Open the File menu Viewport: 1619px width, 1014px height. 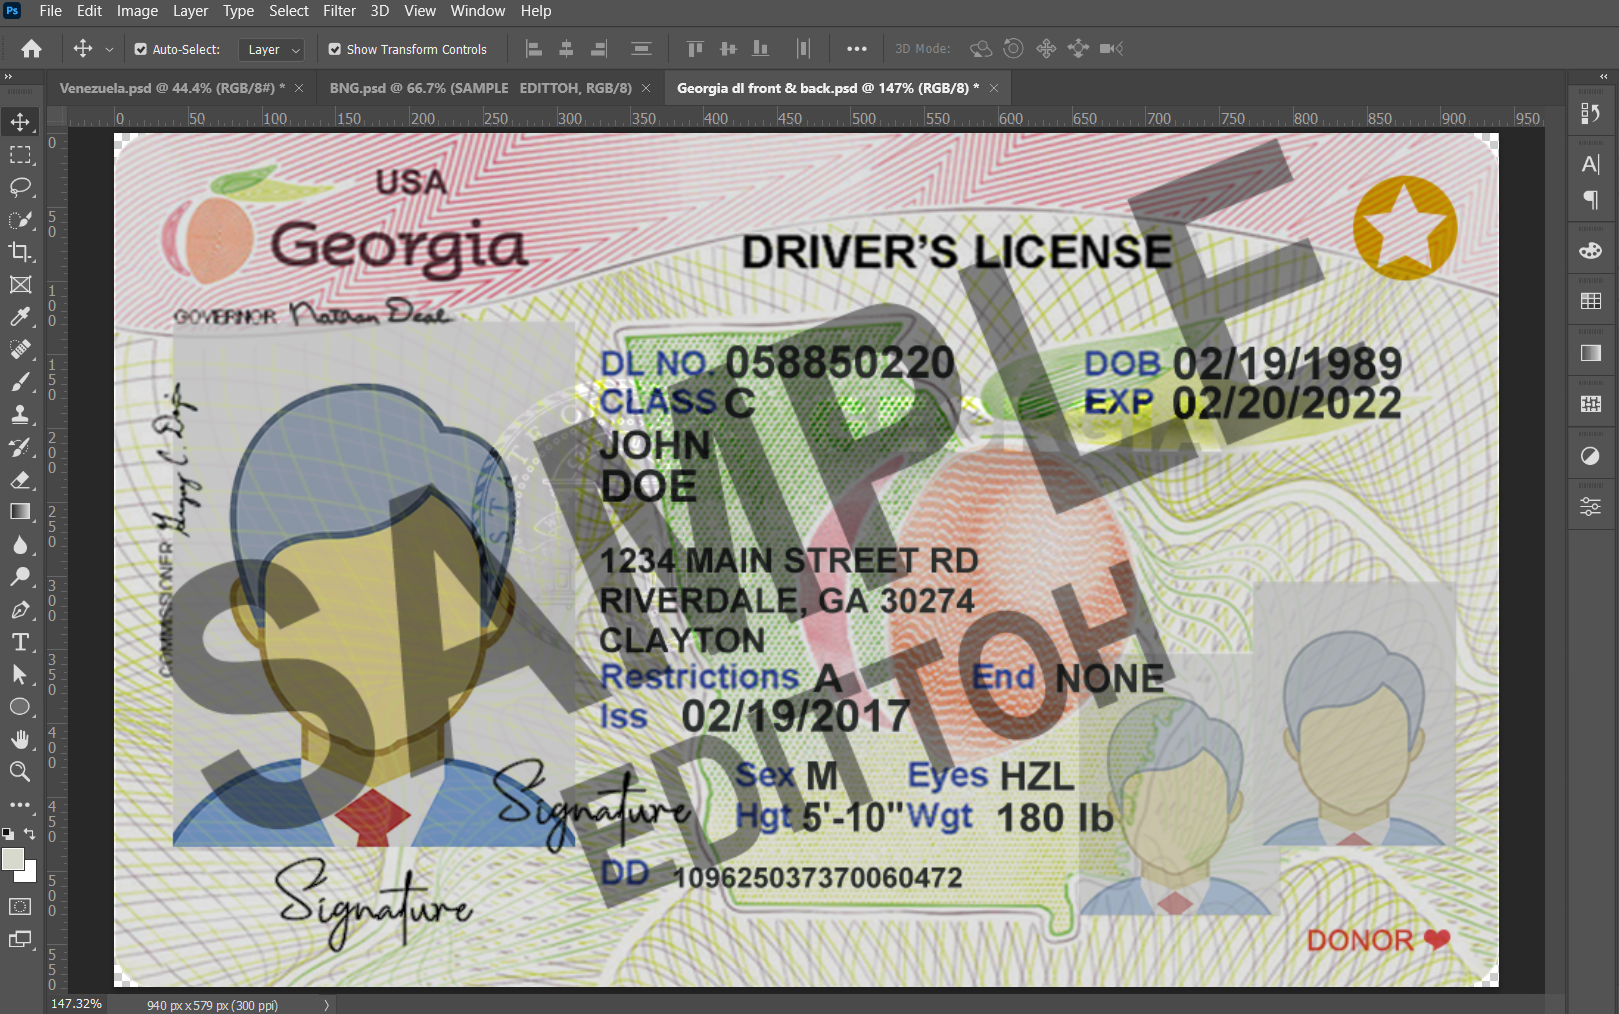[50, 11]
